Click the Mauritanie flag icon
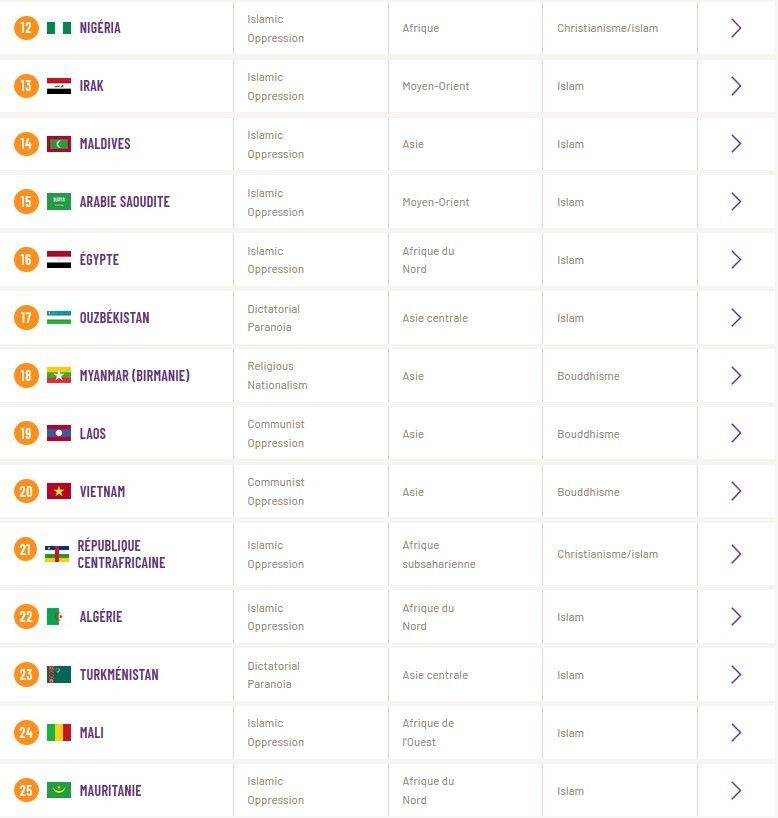 (59, 790)
